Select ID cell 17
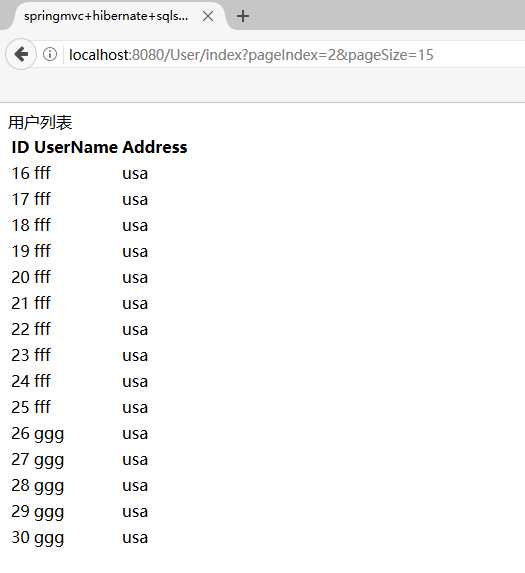 click(20, 199)
